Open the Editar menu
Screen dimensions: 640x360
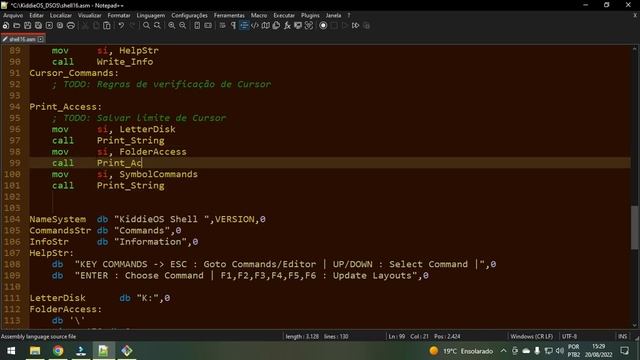[x=36, y=15]
